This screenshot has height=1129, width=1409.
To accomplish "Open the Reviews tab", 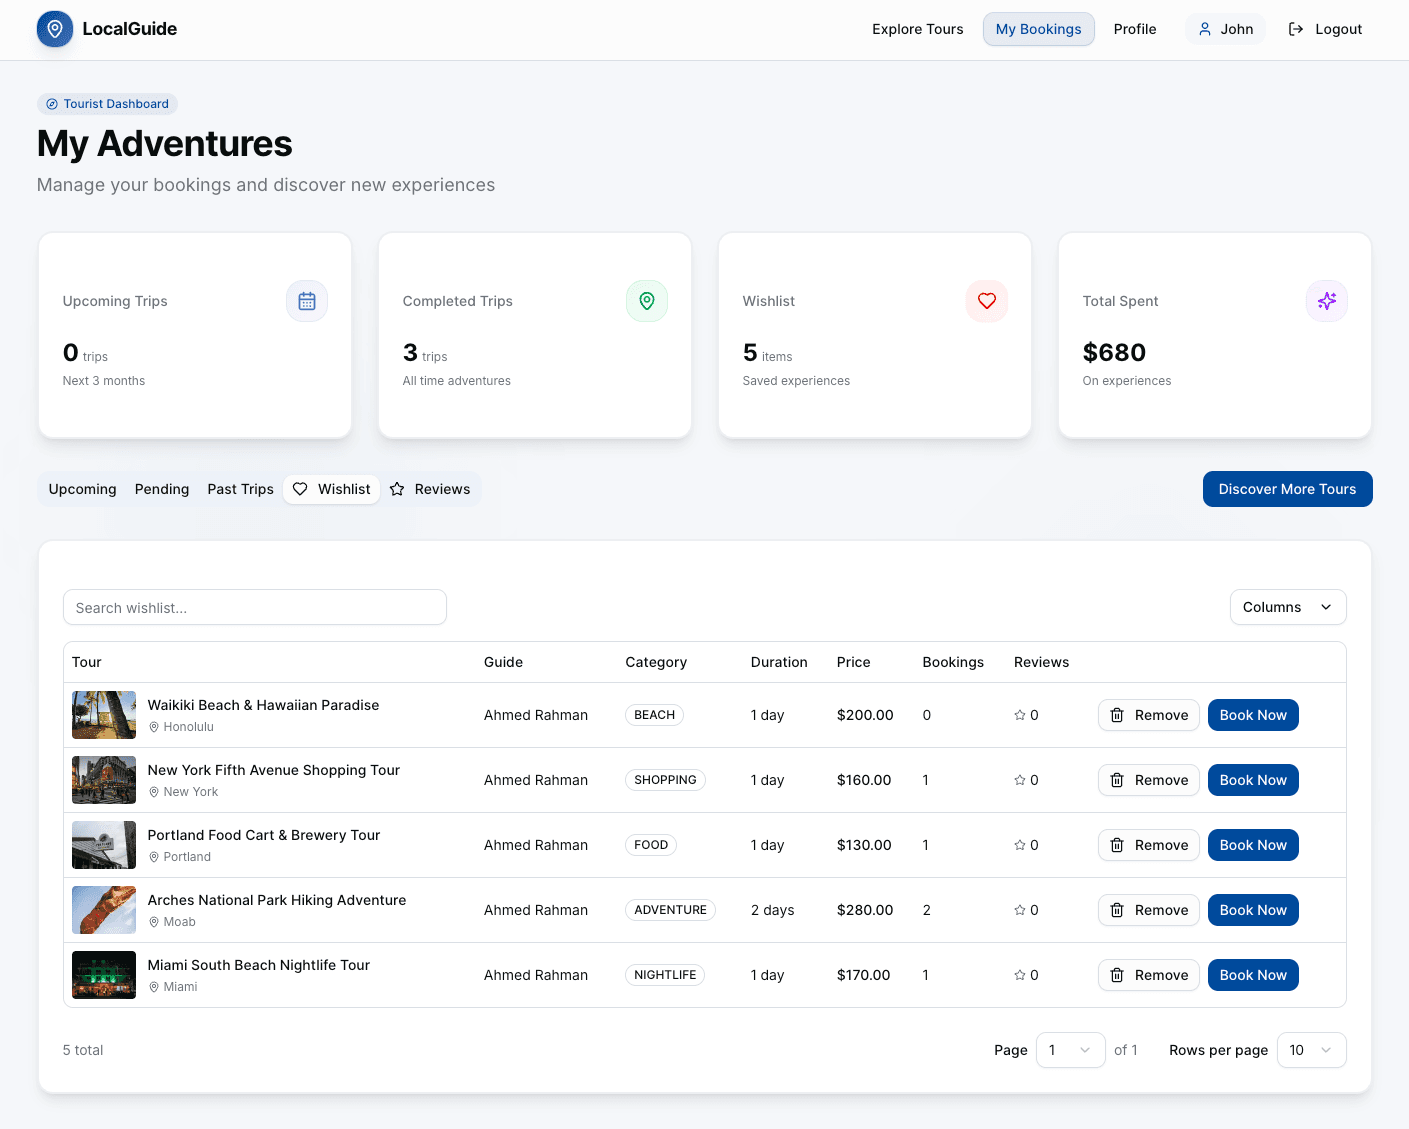I will point(431,489).
